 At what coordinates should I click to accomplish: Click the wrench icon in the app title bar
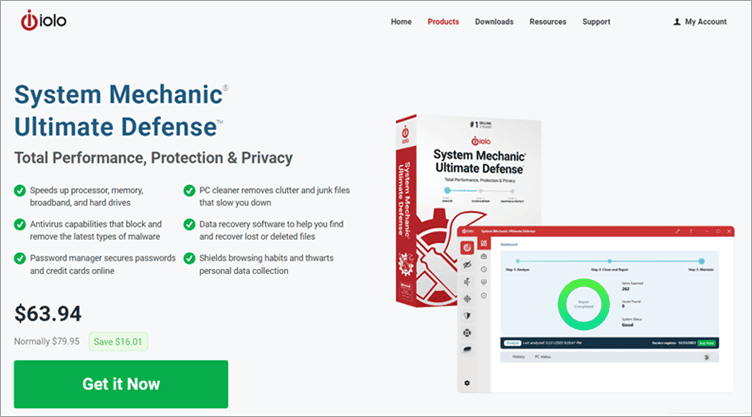(678, 231)
